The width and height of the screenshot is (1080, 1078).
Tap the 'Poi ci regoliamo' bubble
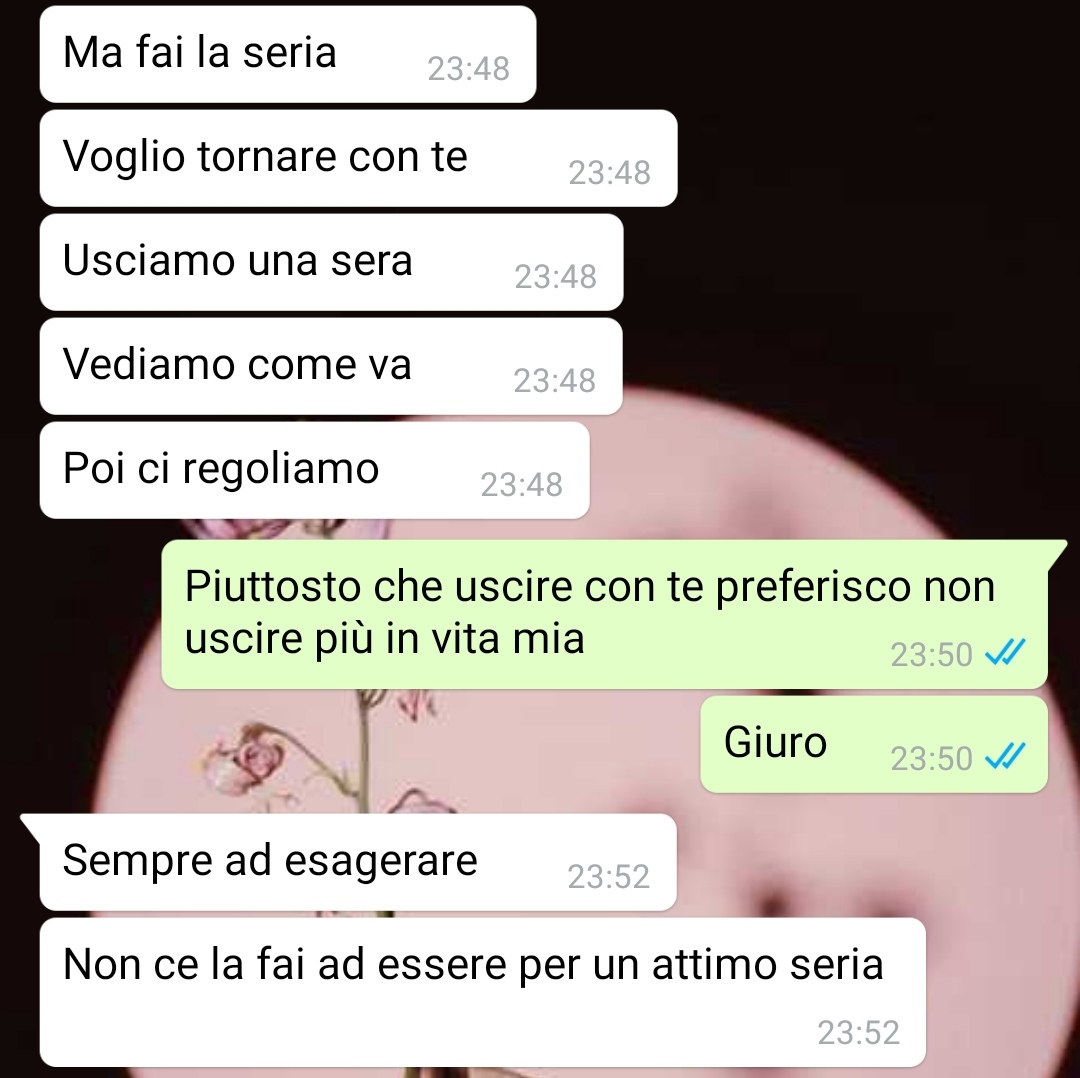tap(315, 470)
